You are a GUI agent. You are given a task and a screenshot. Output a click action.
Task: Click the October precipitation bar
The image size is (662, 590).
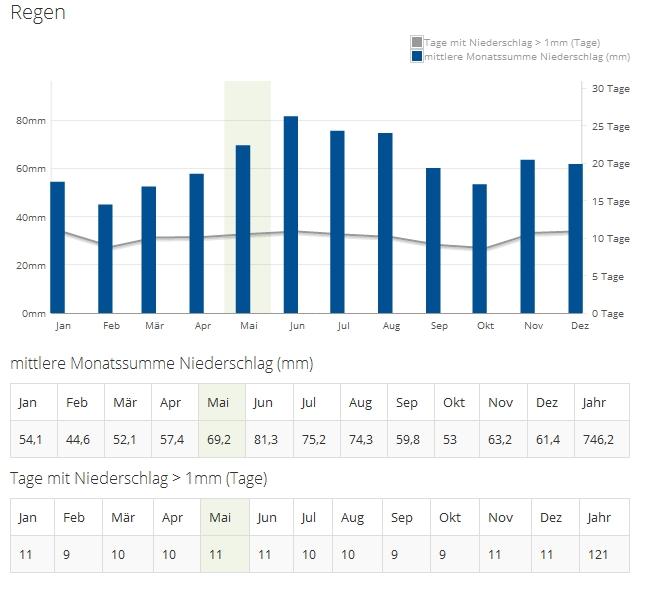[x=480, y=249]
